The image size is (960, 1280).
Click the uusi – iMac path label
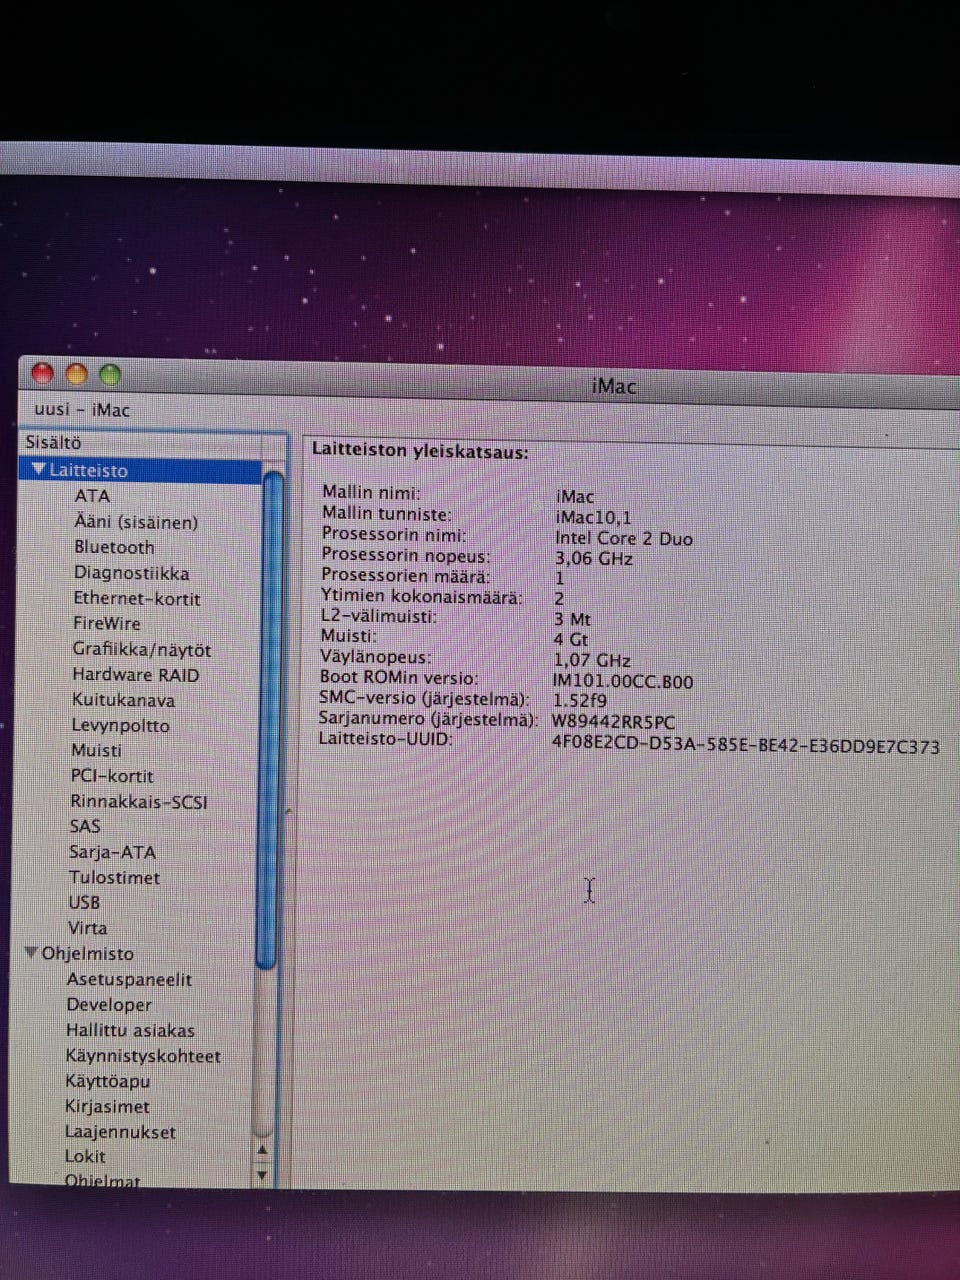[81, 410]
